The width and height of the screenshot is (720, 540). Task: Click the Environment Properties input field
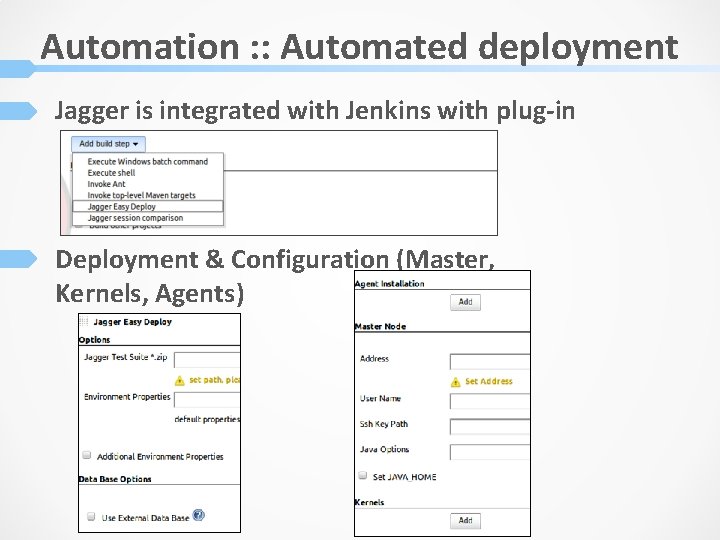coord(207,399)
